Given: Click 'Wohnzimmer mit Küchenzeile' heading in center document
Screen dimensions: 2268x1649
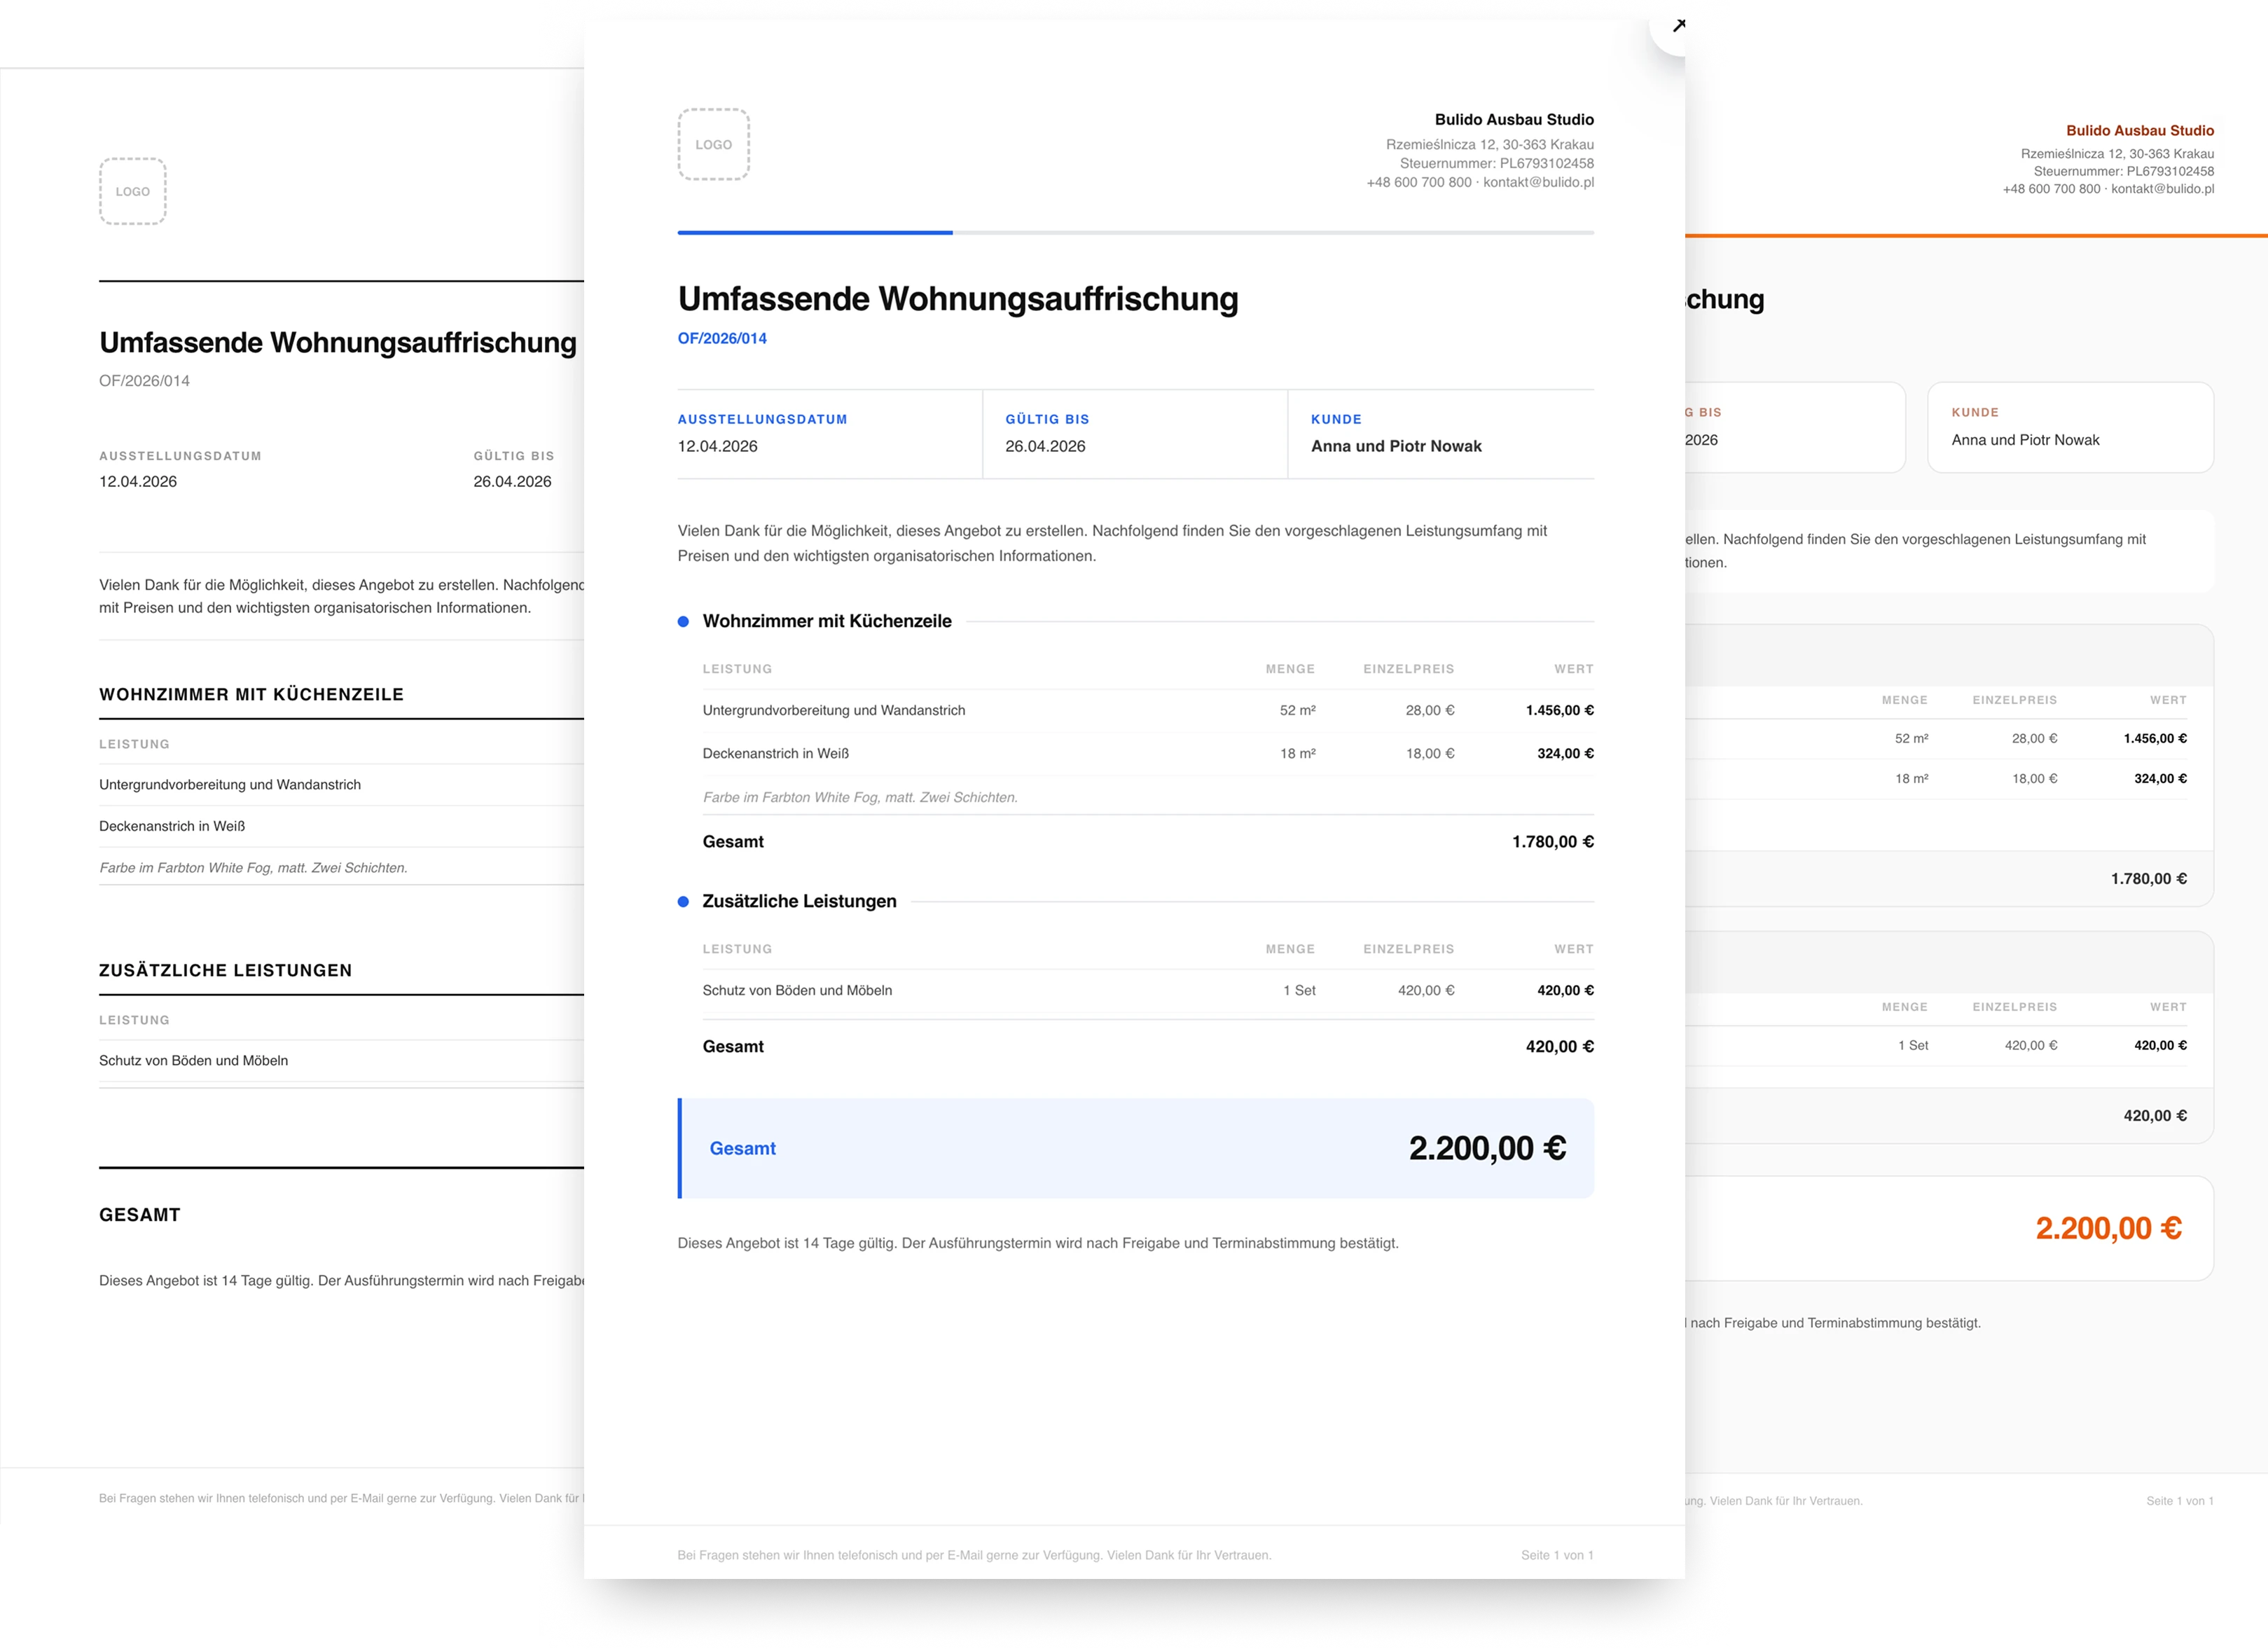Looking at the screenshot, I should click(827, 621).
